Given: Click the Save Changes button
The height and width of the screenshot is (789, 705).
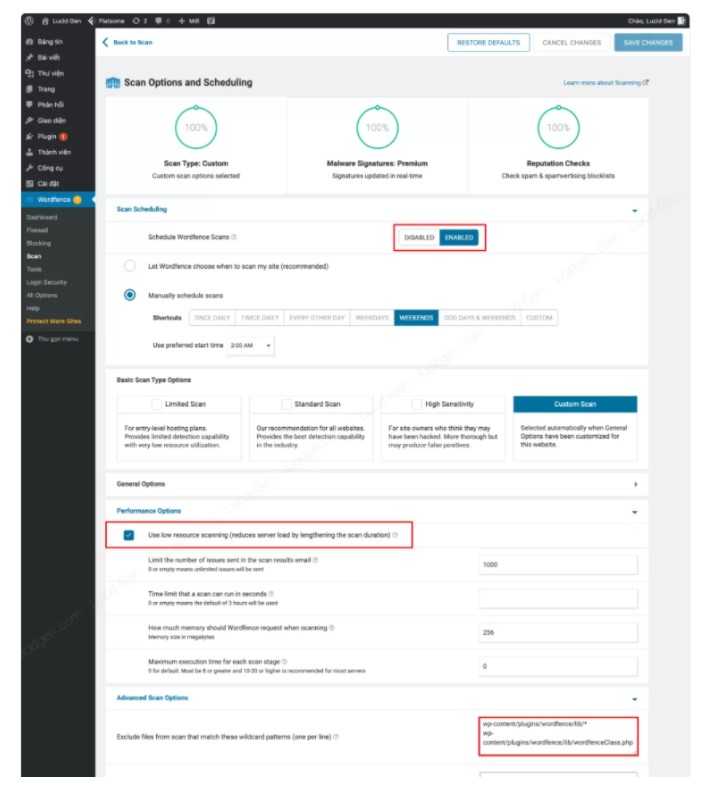Looking at the screenshot, I should click(648, 42).
